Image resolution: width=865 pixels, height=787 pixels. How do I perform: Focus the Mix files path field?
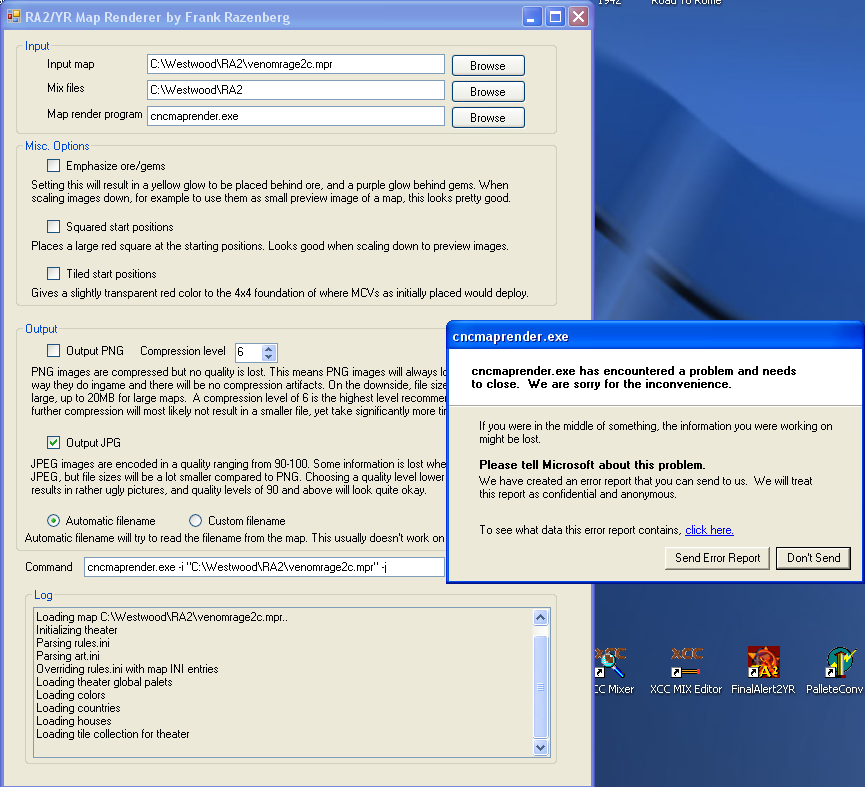pos(296,90)
